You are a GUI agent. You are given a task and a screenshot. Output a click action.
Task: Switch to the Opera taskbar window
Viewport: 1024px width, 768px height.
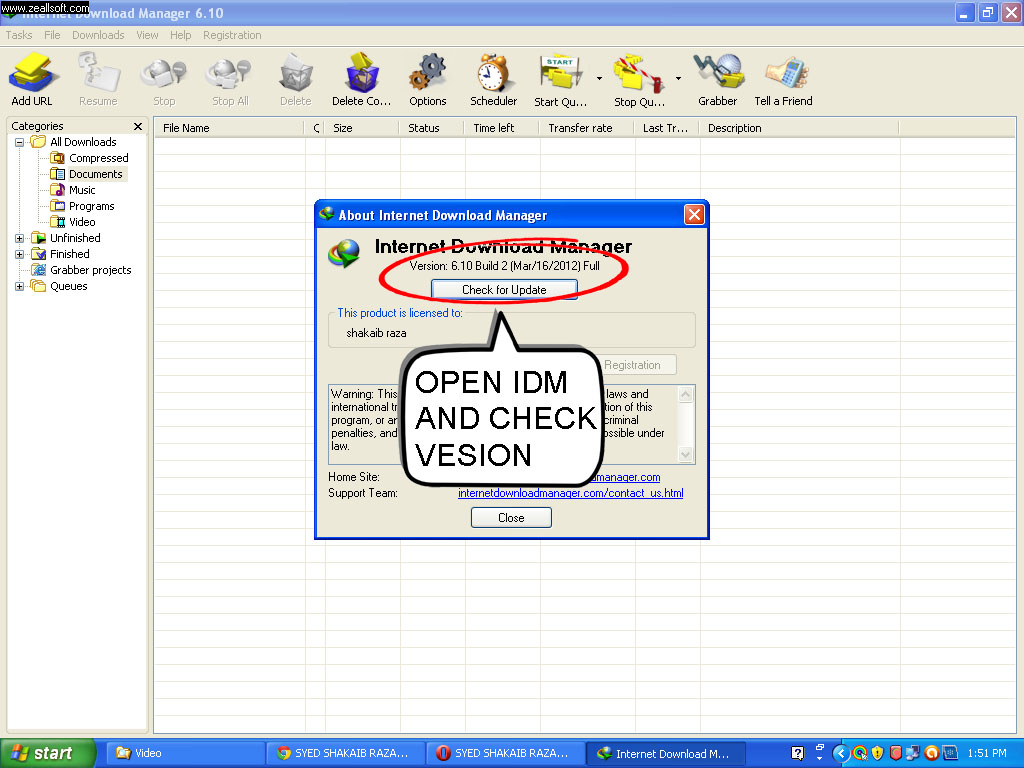click(x=505, y=753)
